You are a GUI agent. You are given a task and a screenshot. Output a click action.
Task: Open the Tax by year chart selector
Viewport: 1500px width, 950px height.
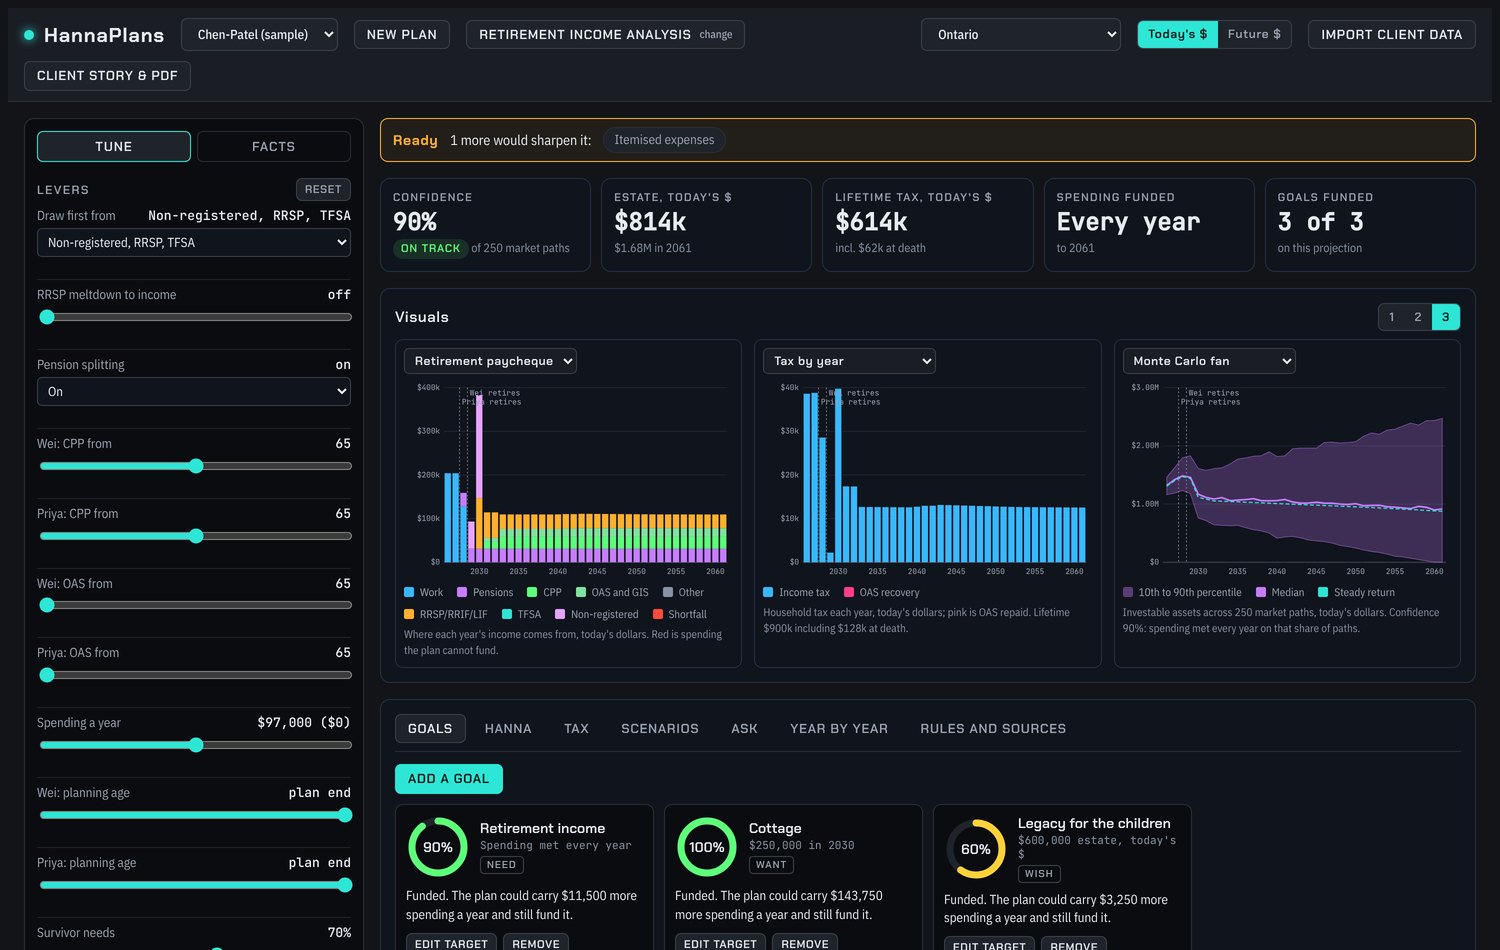click(849, 361)
